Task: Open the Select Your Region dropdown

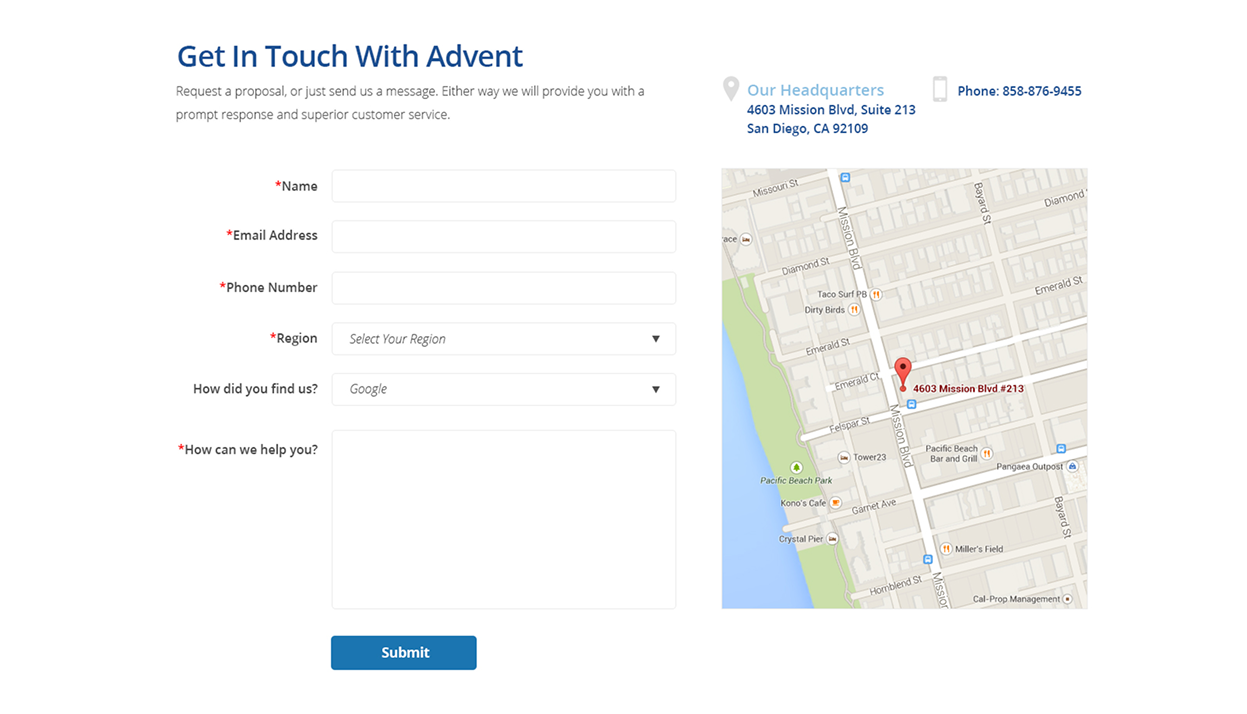Action: click(503, 339)
